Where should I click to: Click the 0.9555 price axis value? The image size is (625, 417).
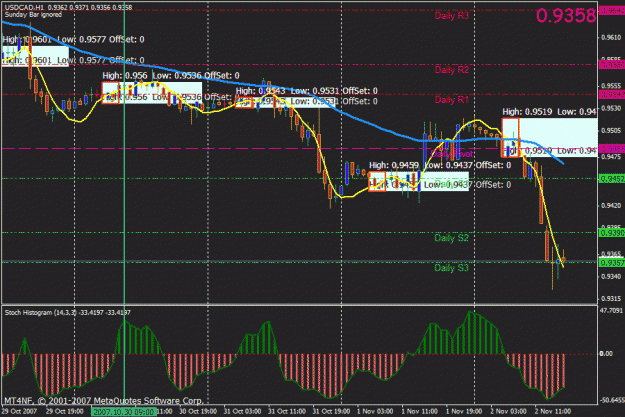[611, 86]
